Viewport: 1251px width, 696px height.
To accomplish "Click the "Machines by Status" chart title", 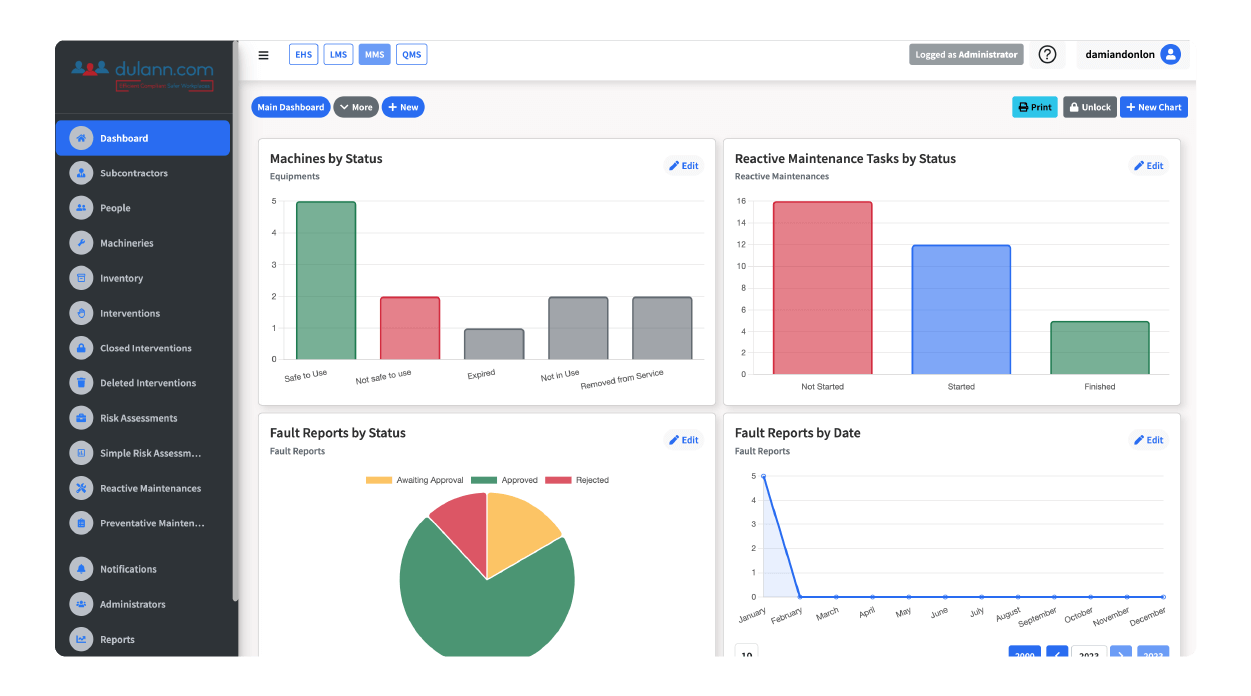I will (326, 158).
